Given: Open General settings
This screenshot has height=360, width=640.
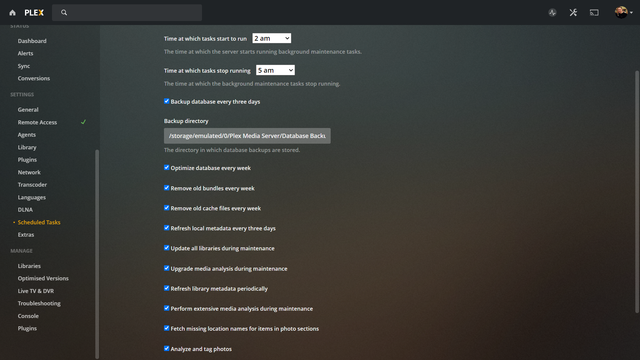Looking at the screenshot, I should [x=28, y=110].
